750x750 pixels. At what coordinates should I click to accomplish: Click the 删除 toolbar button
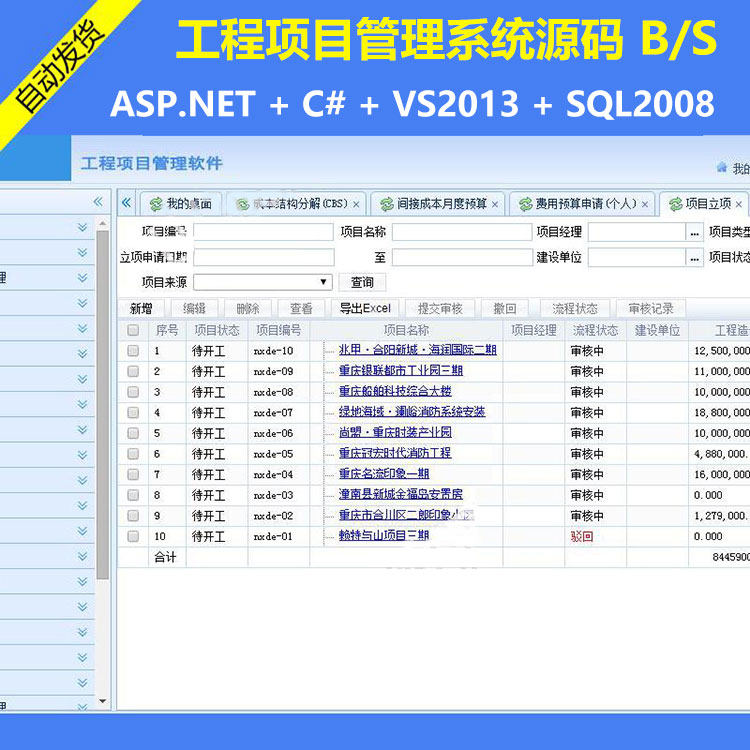point(248,309)
